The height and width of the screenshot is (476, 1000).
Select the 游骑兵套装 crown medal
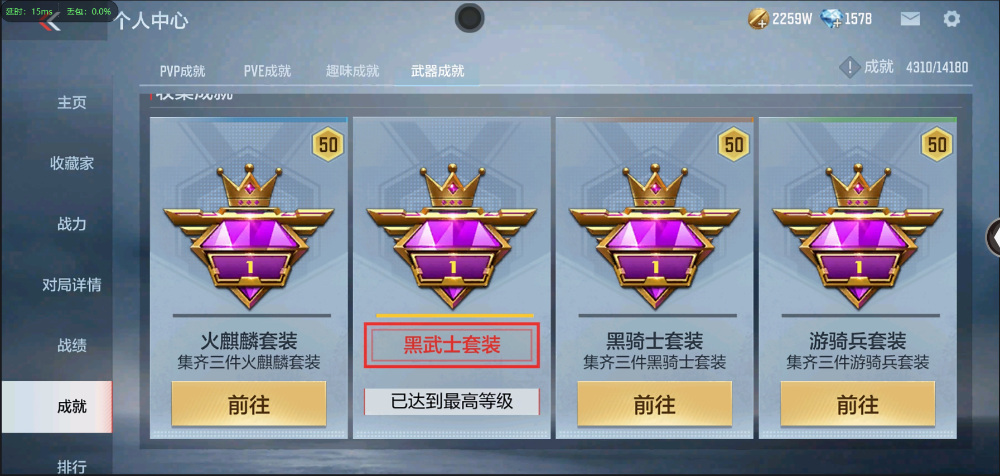[x=858, y=235]
